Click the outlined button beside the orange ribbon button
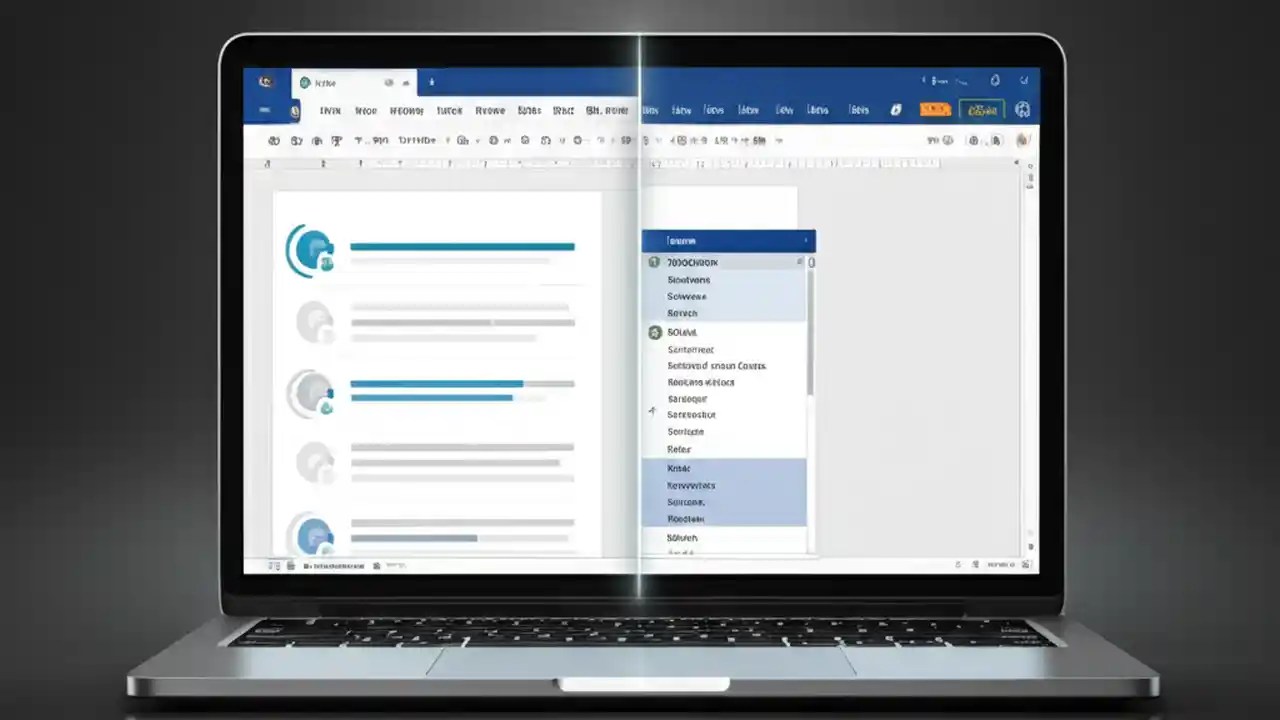The width and height of the screenshot is (1280, 720). pos(981,108)
